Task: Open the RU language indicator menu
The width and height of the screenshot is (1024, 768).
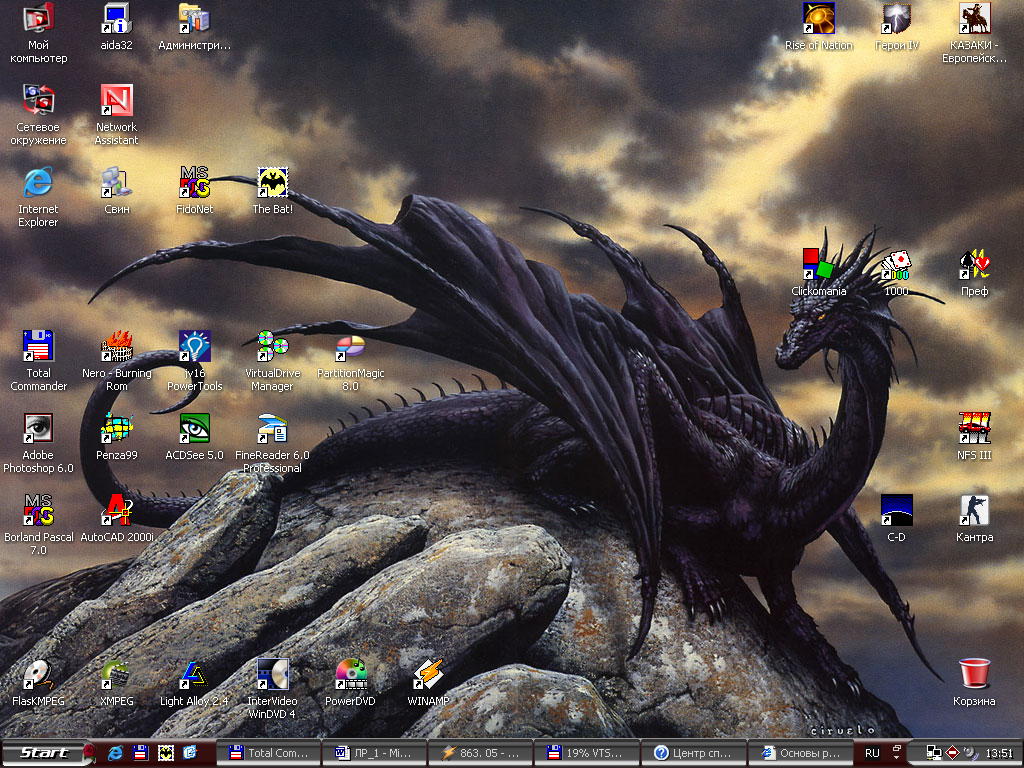Action: tap(872, 753)
